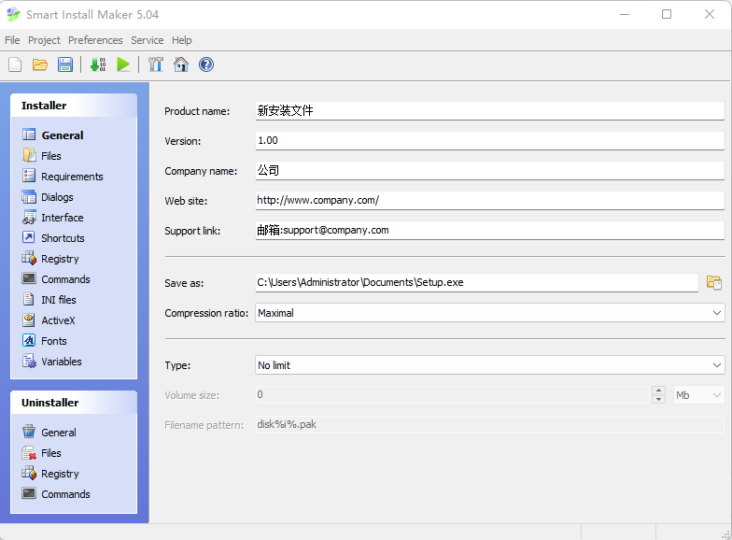
Task: Click the Web site text field
Action: (x=488, y=200)
